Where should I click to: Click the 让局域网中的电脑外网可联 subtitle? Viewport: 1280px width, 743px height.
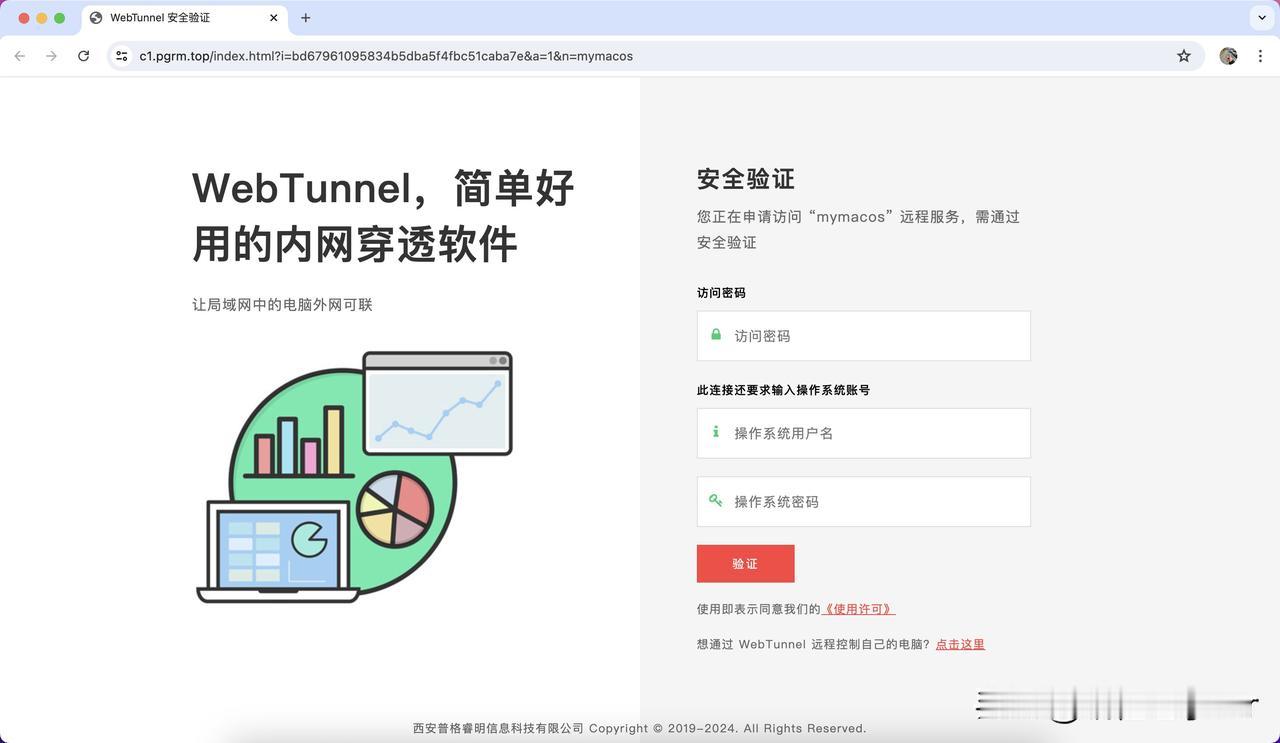click(x=282, y=305)
